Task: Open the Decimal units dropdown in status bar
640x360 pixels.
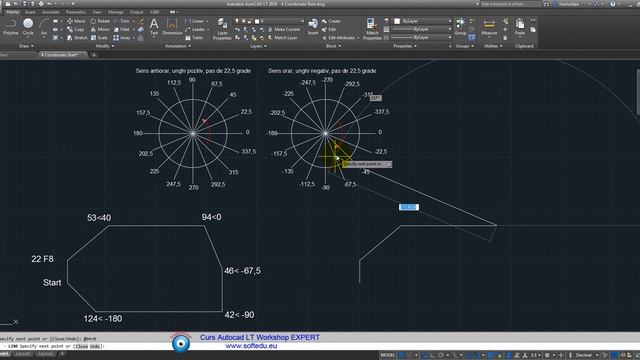Action: [587, 355]
